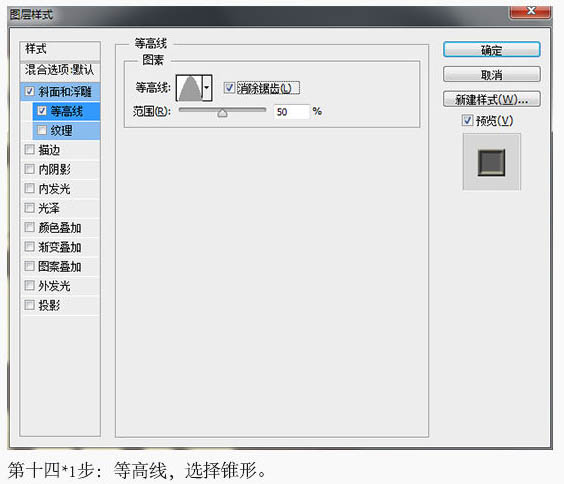This screenshot has height=484, width=564.
Task: Select the 内阴影 inner shadow item
Action: pos(60,169)
